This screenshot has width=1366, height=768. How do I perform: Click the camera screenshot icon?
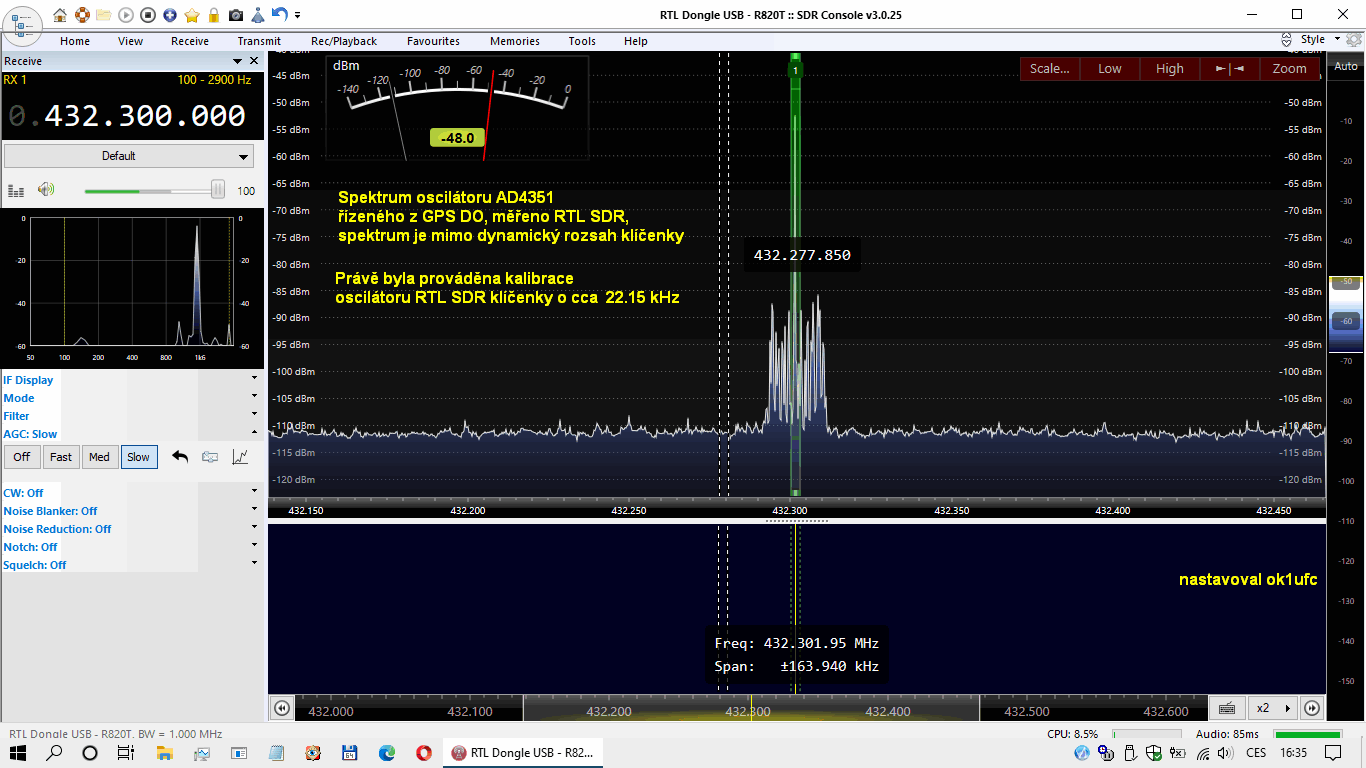236,15
